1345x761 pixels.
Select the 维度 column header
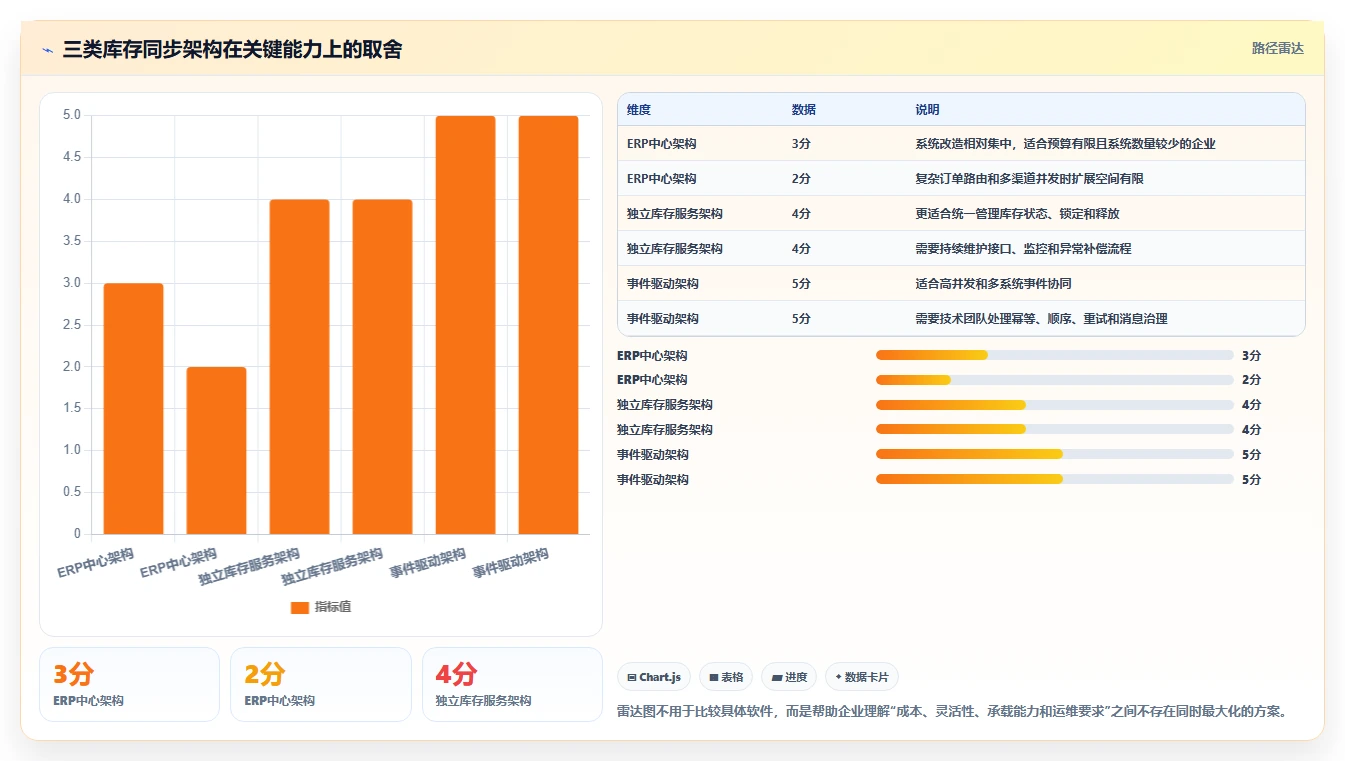639,110
